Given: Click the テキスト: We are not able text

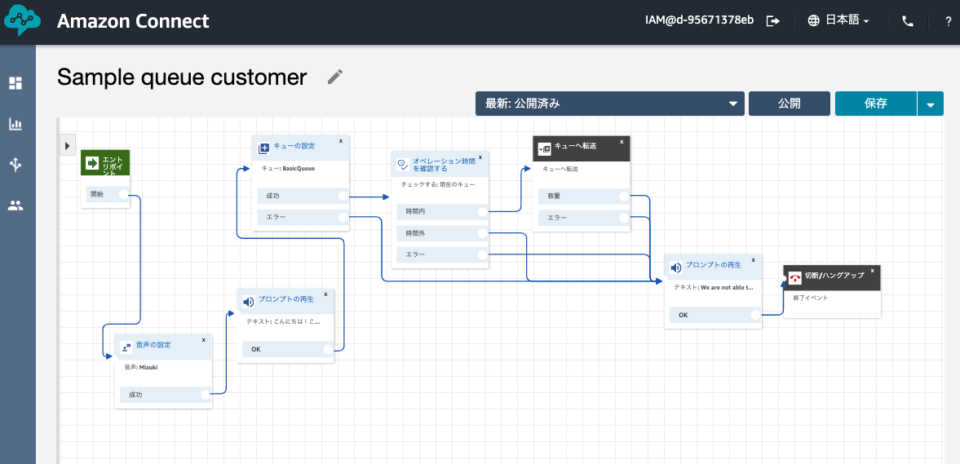Looking at the screenshot, I should pos(714,286).
